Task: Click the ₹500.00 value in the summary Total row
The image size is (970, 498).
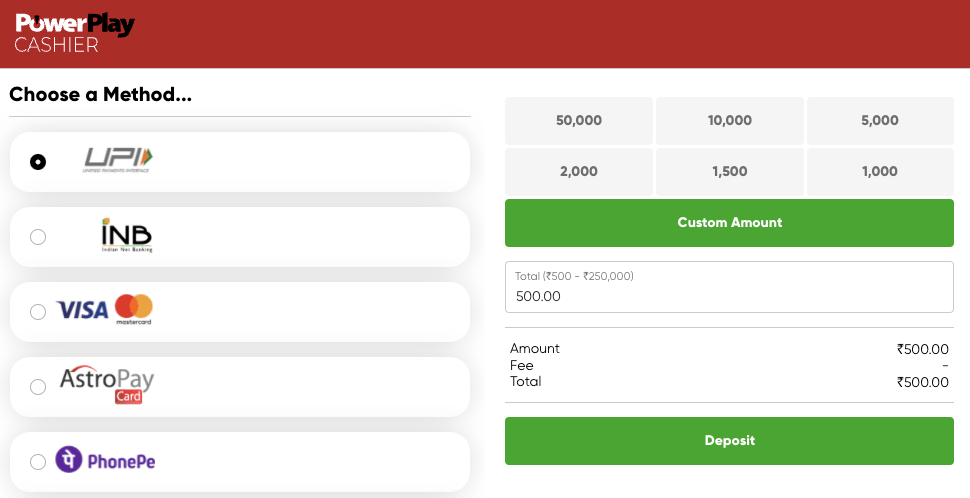Action: tap(922, 382)
